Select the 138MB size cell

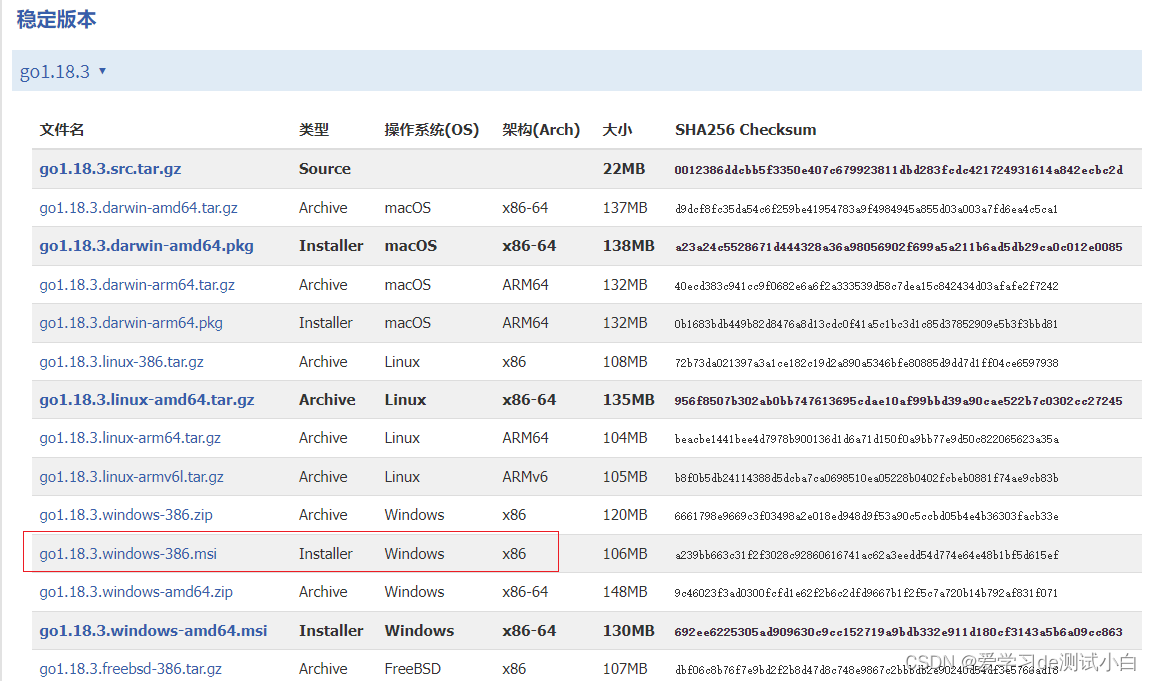pos(628,246)
